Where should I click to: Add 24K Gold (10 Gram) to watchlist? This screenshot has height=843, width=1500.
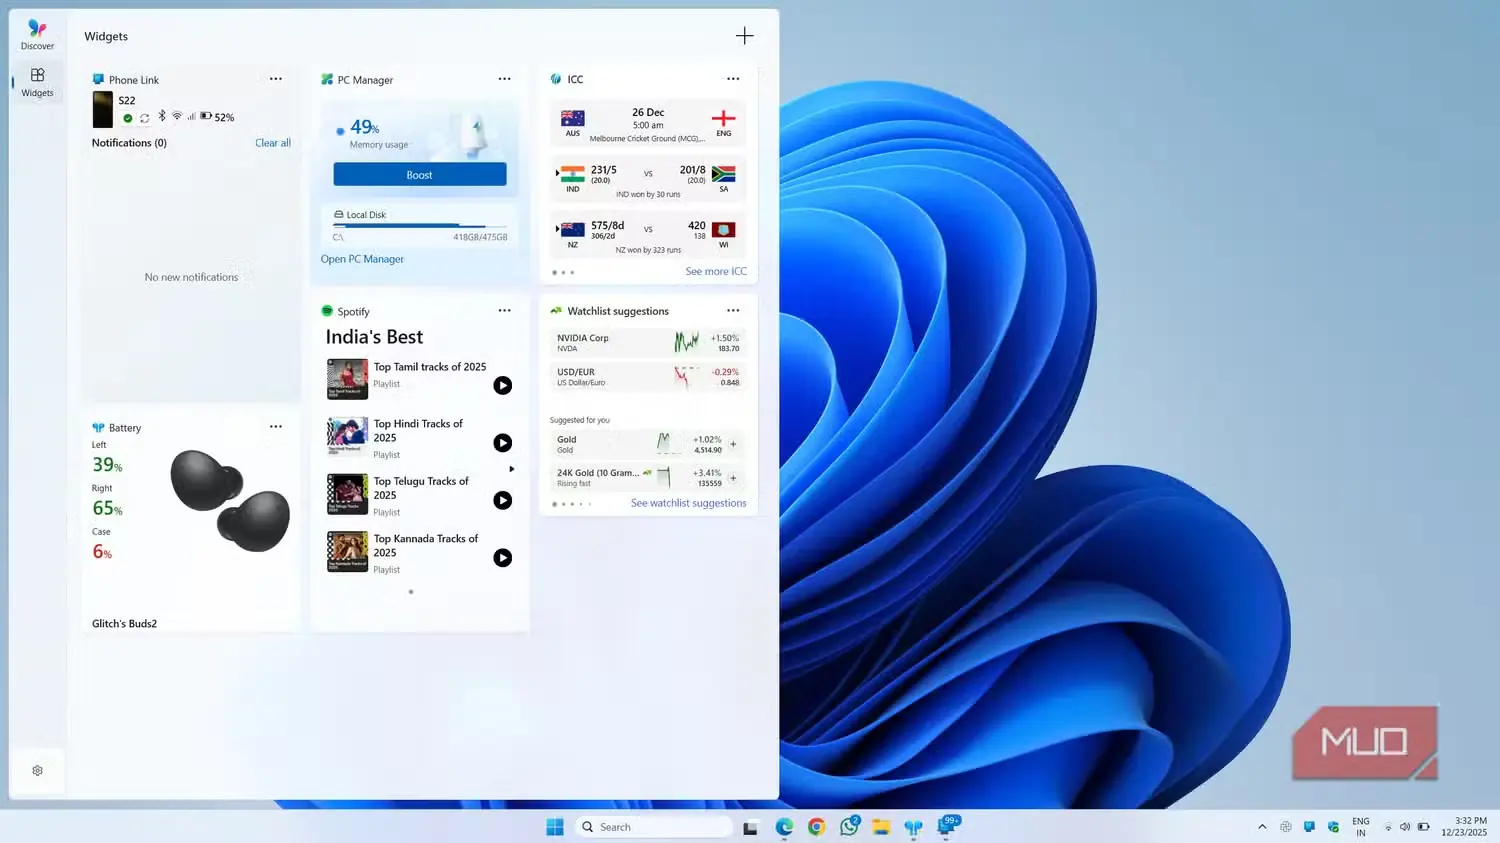click(733, 478)
